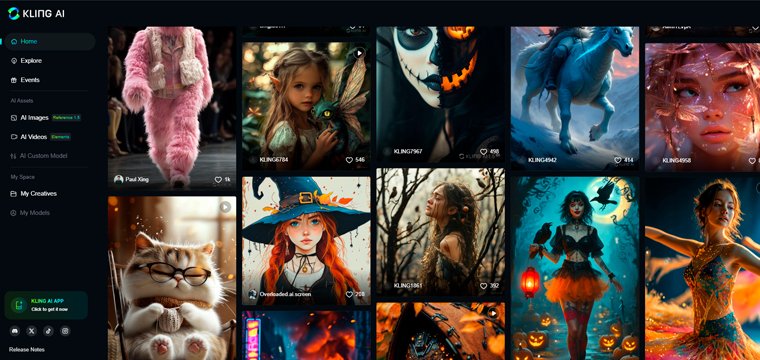This screenshot has width=760, height=360.
Task: Click the Kling AI logo
Action: (36, 14)
